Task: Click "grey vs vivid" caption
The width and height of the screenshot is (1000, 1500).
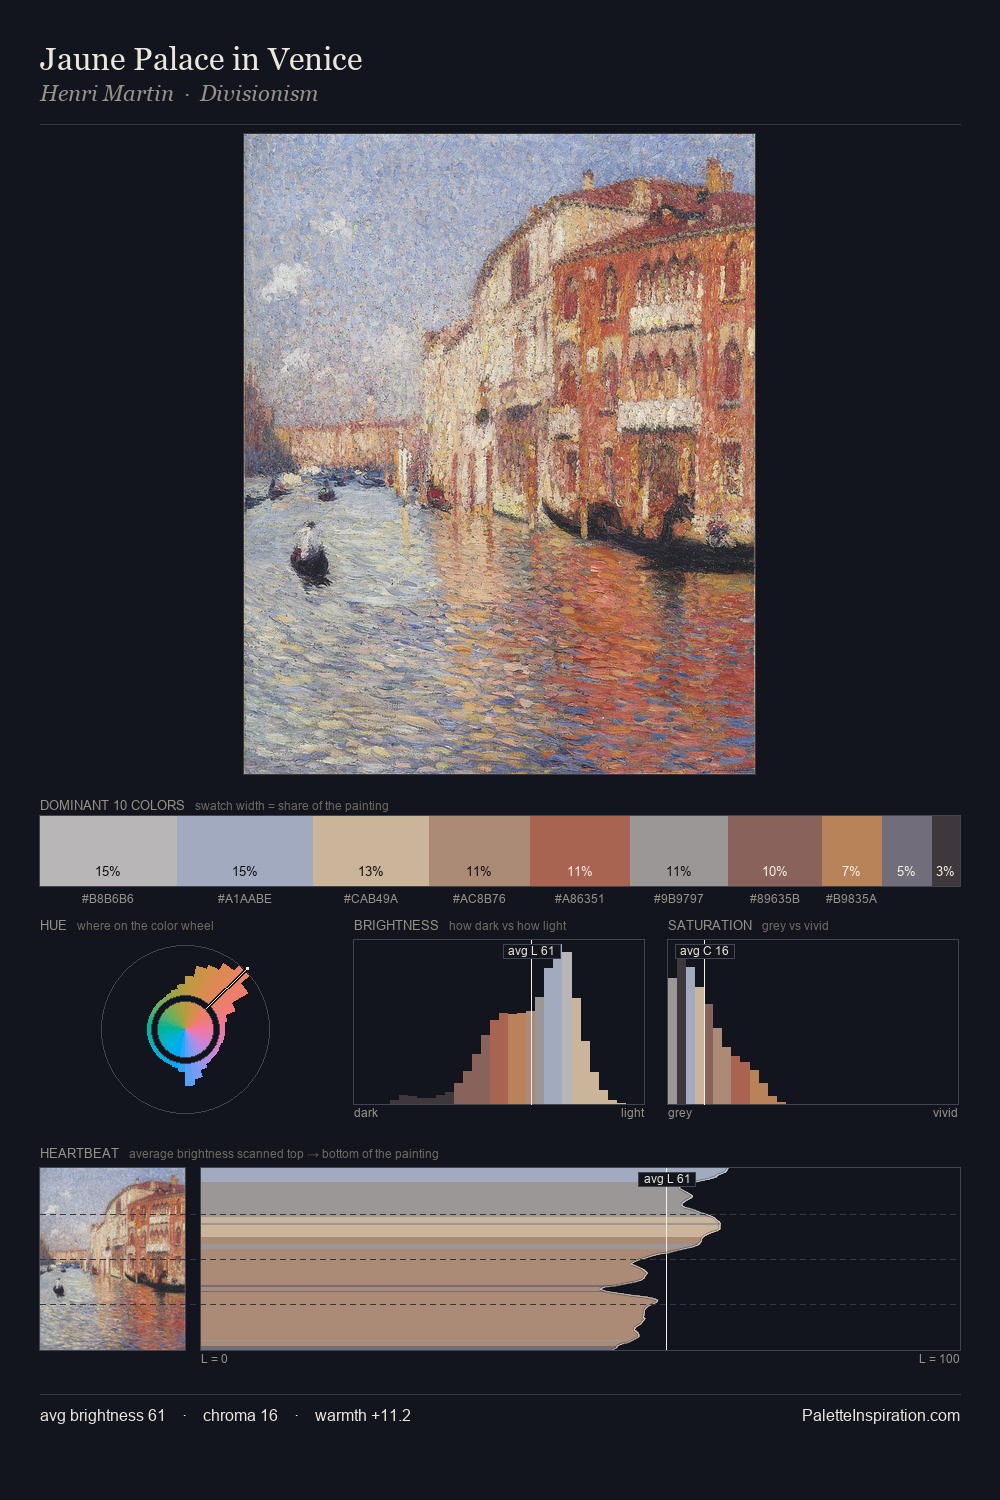Action: (795, 926)
